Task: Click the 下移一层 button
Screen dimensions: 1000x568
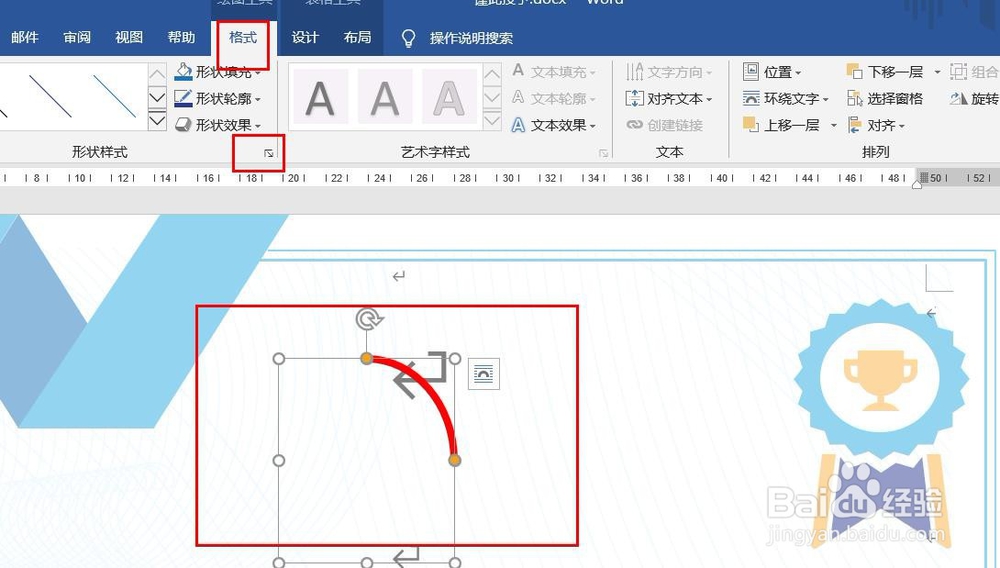Action: (x=885, y=72)
